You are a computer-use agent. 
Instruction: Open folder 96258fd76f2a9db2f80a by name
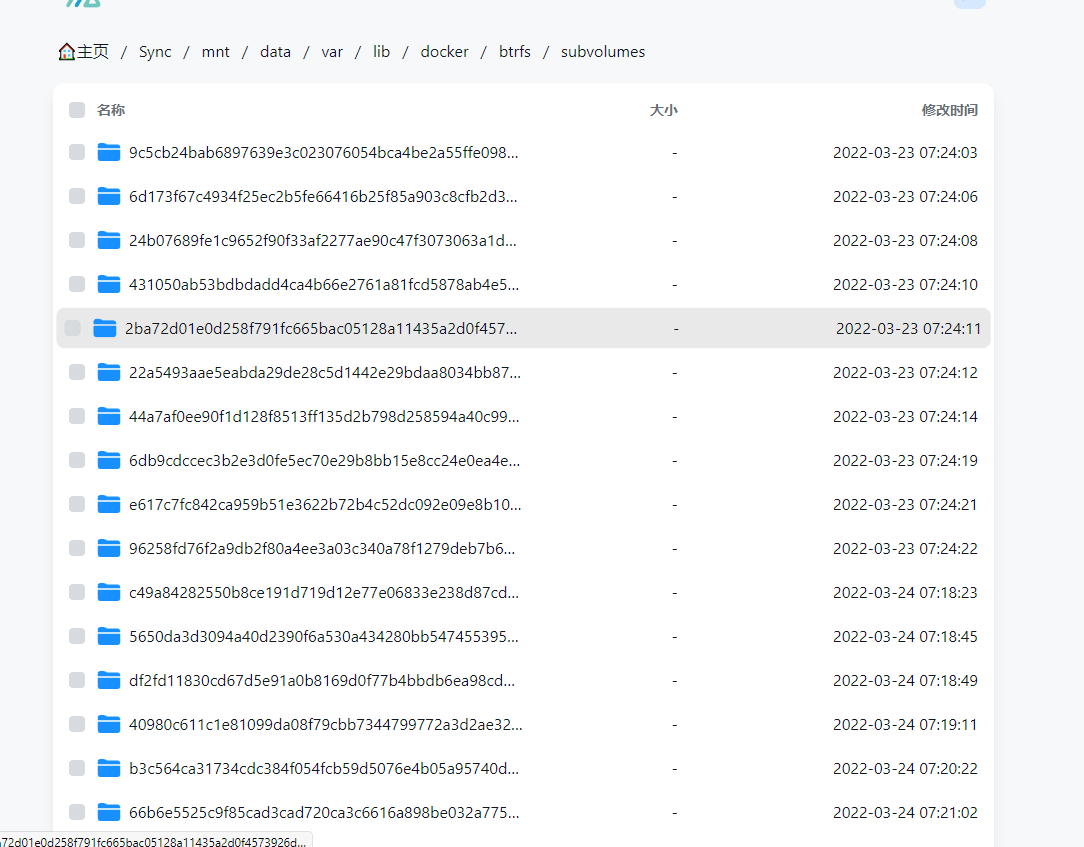(322, 548)
